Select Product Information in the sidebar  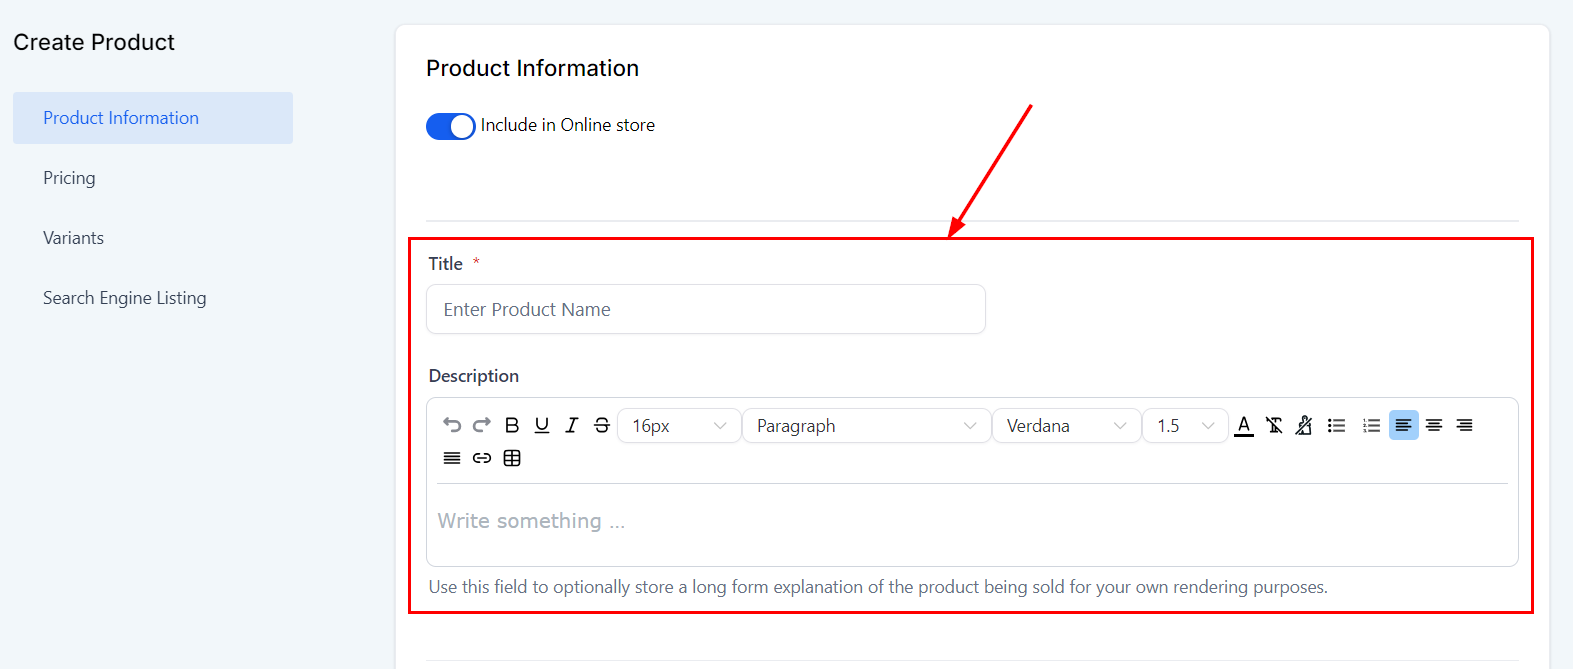121,118
